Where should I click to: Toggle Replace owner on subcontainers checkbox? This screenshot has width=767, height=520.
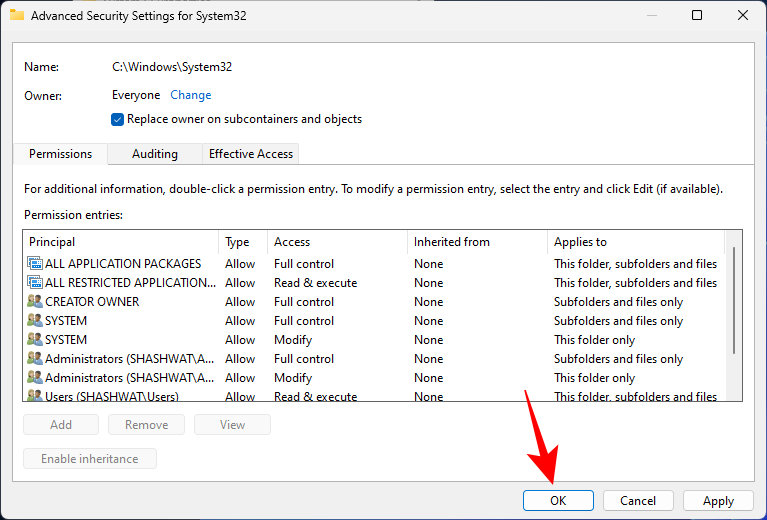click(x=118, y=119)
